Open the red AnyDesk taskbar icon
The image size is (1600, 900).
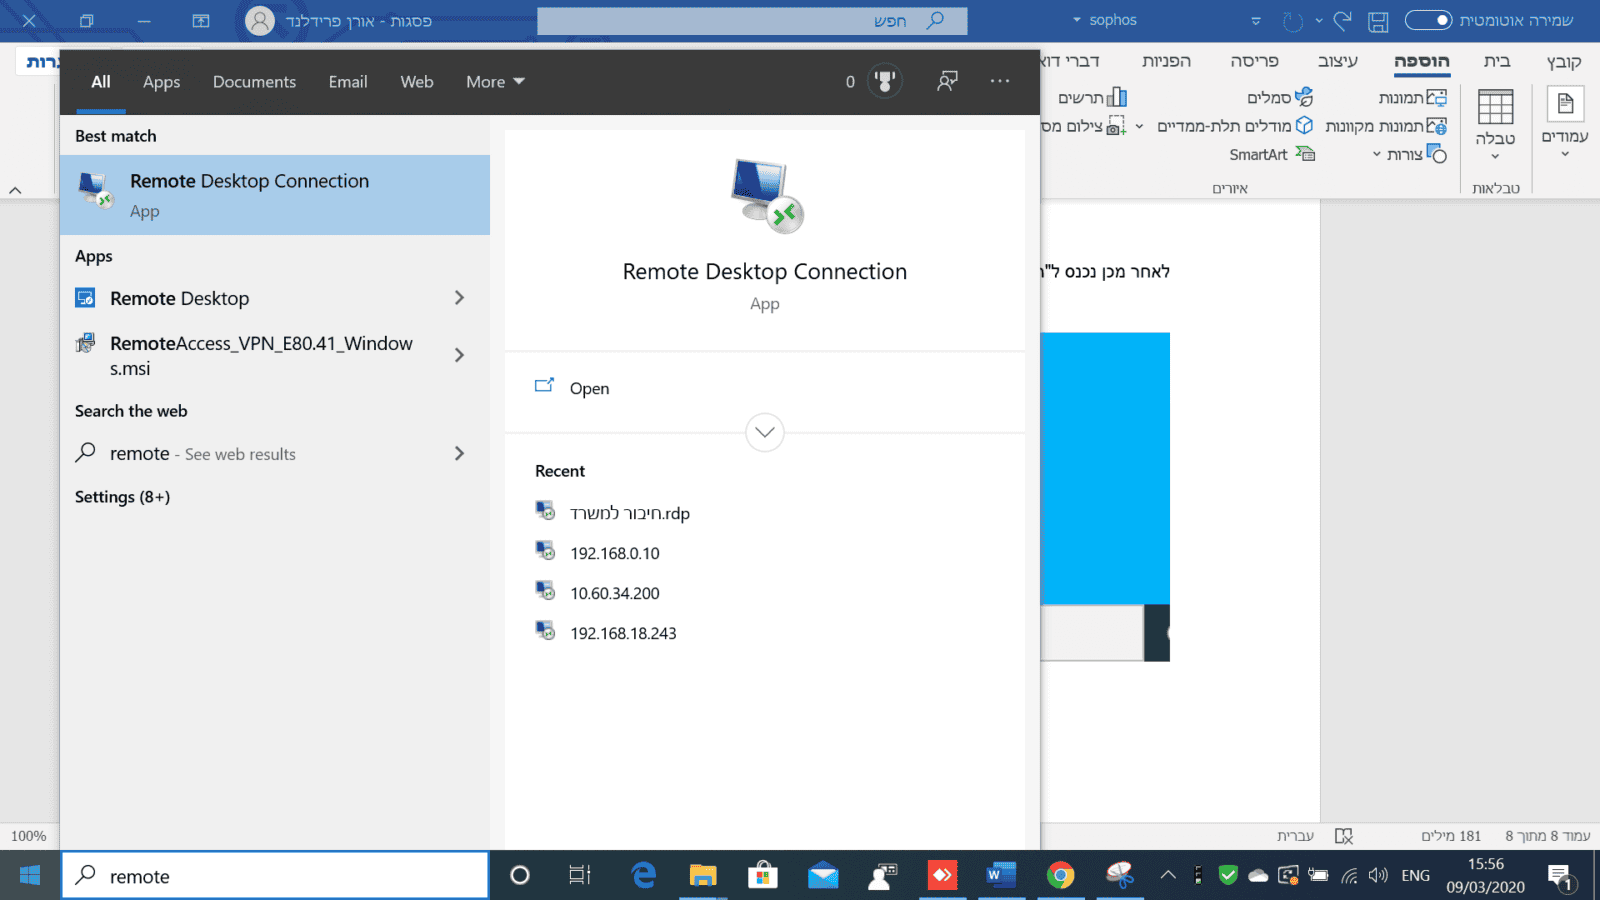coord(942,876)
